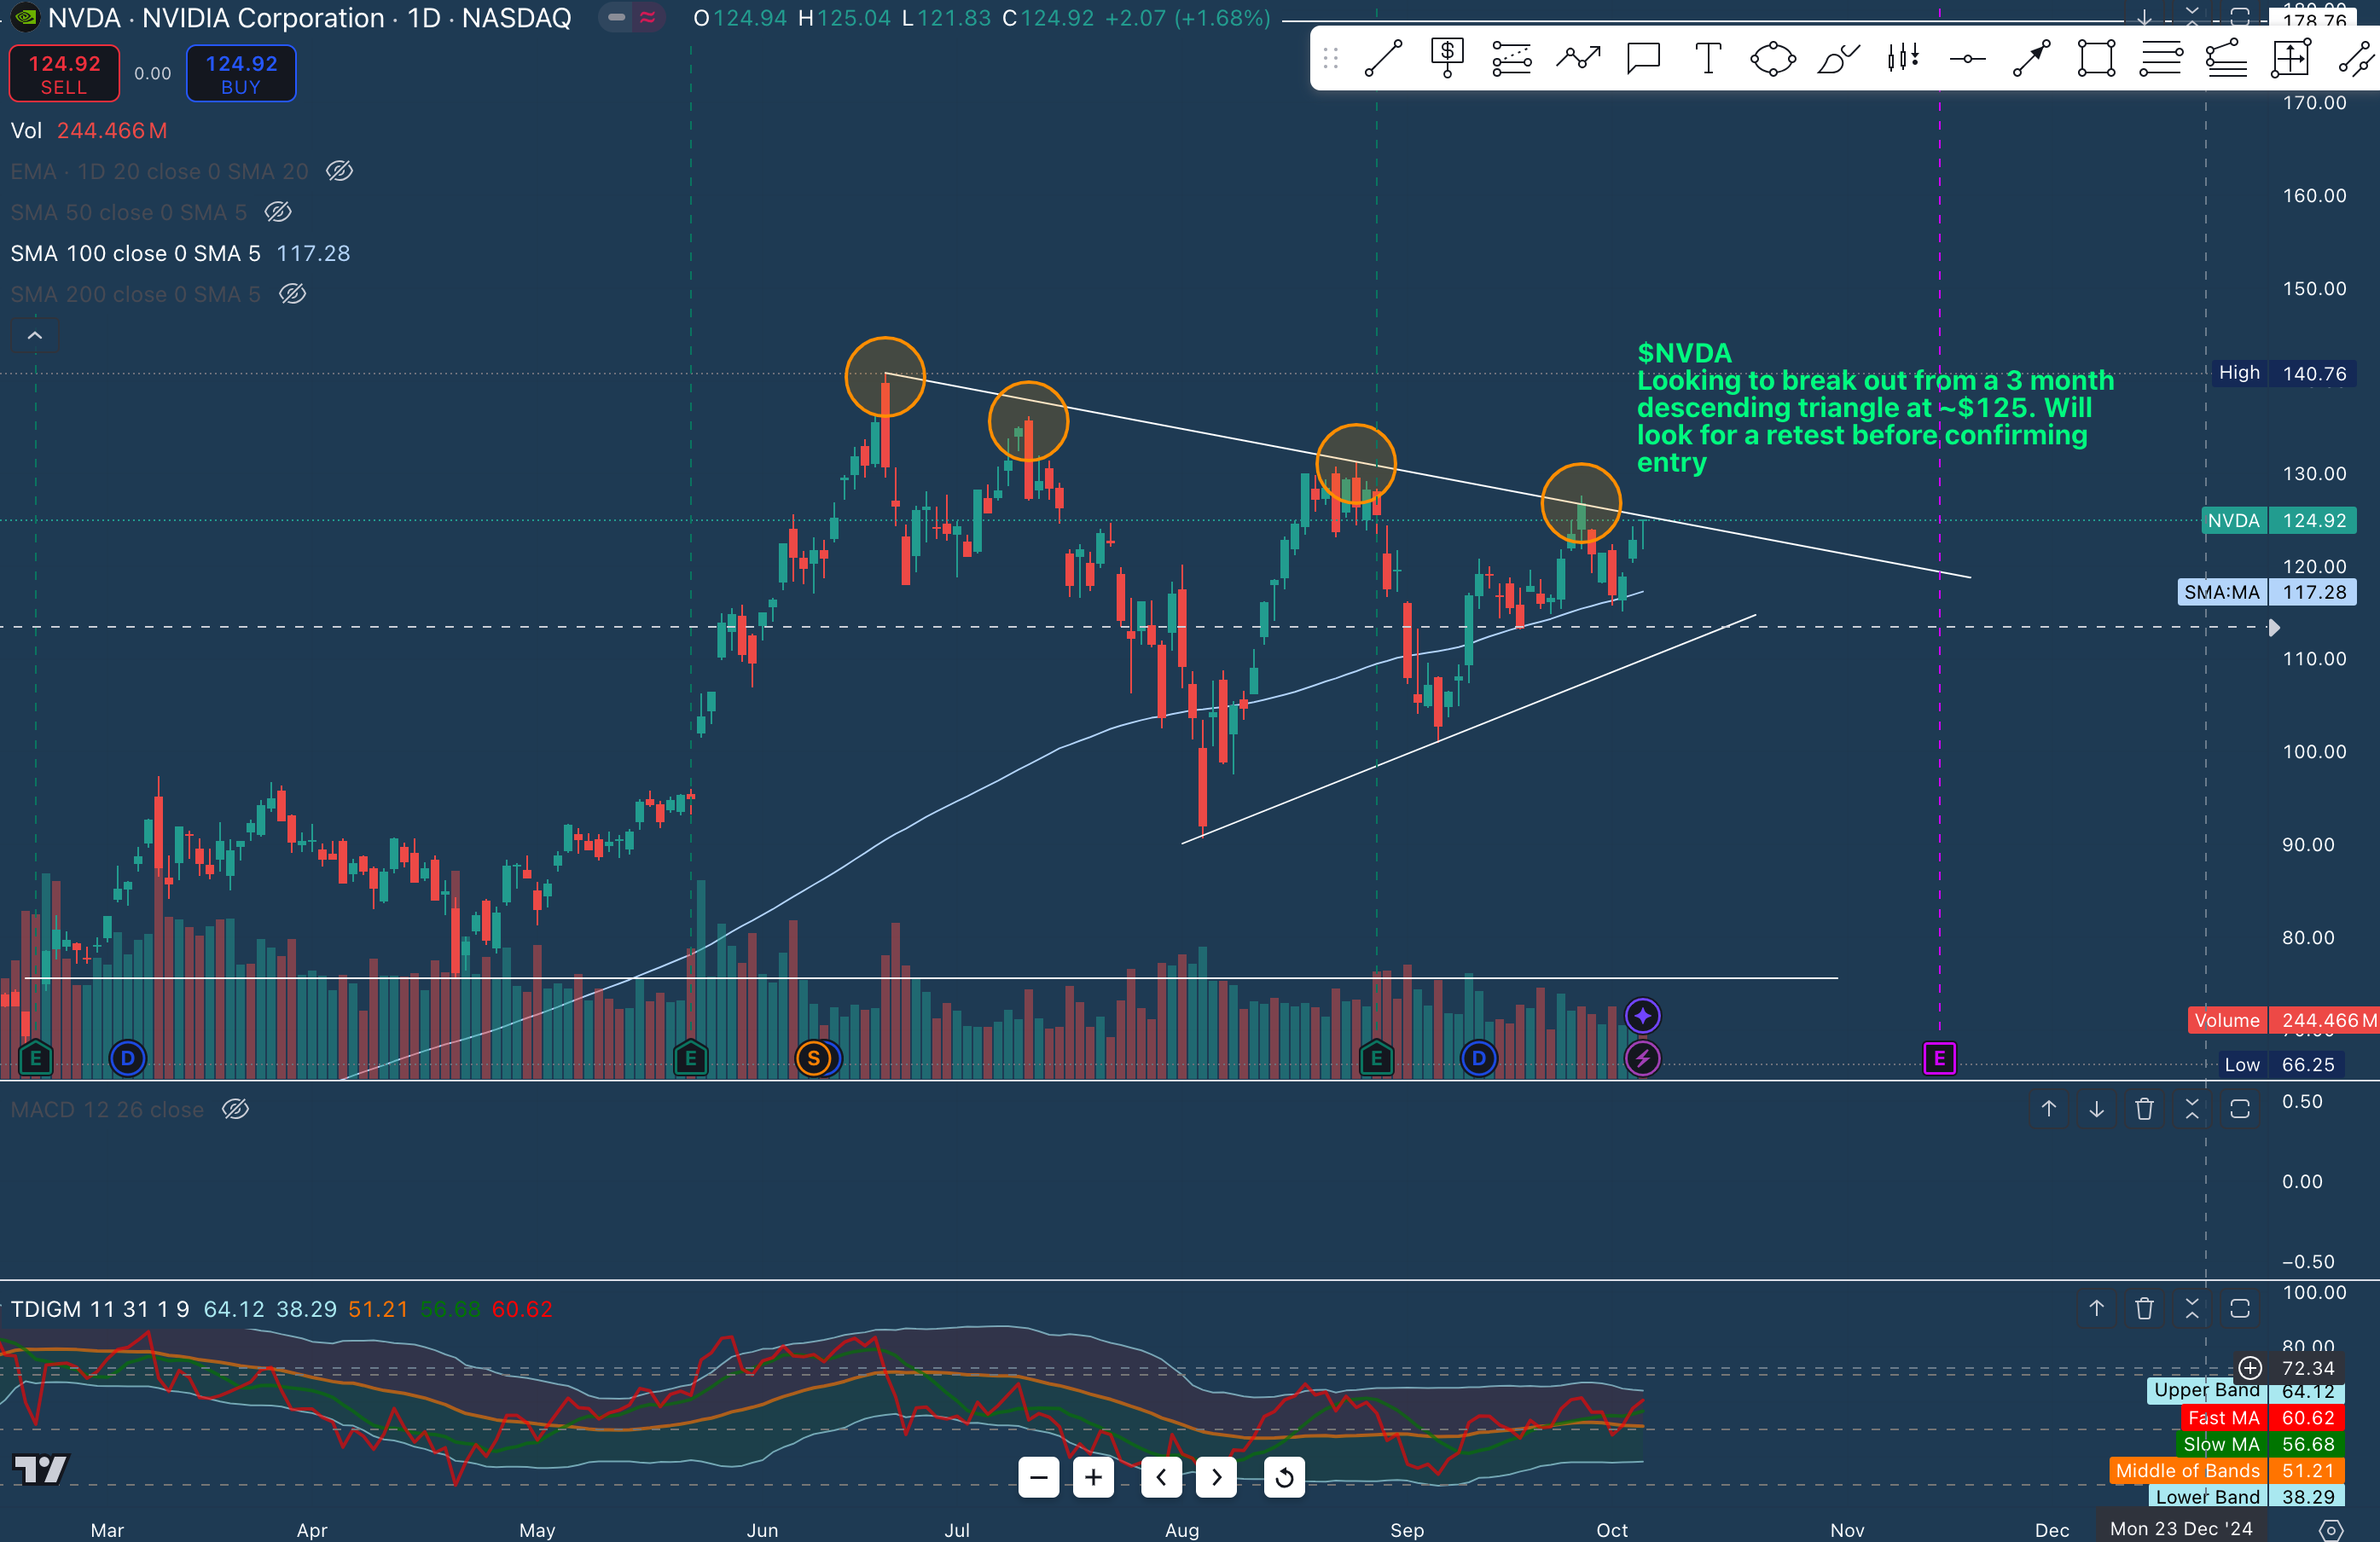2380x1542 pixels.
Task: Collapse the TDIGM pane
Action: pos(2192,1308)
